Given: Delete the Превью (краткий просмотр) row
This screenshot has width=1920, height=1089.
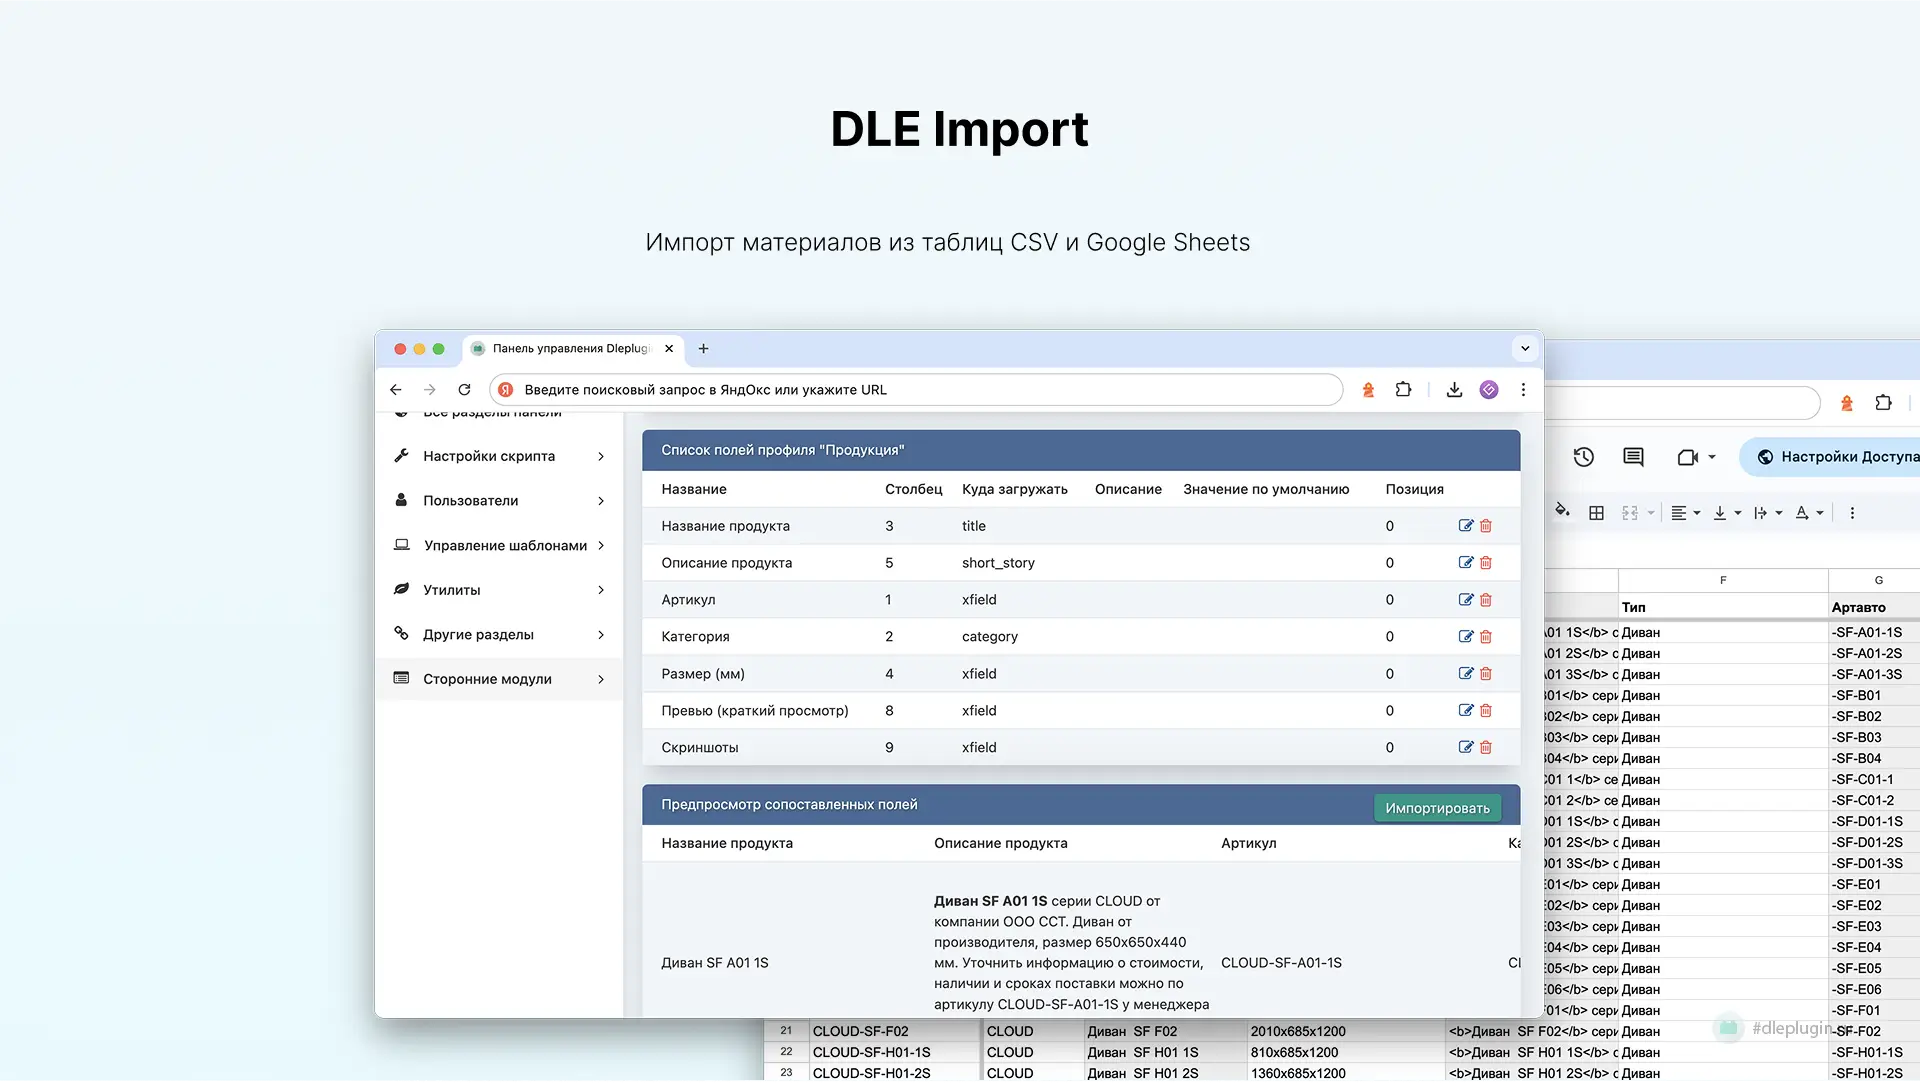Looking at the screenshot, I should [x=1486, y=711].
